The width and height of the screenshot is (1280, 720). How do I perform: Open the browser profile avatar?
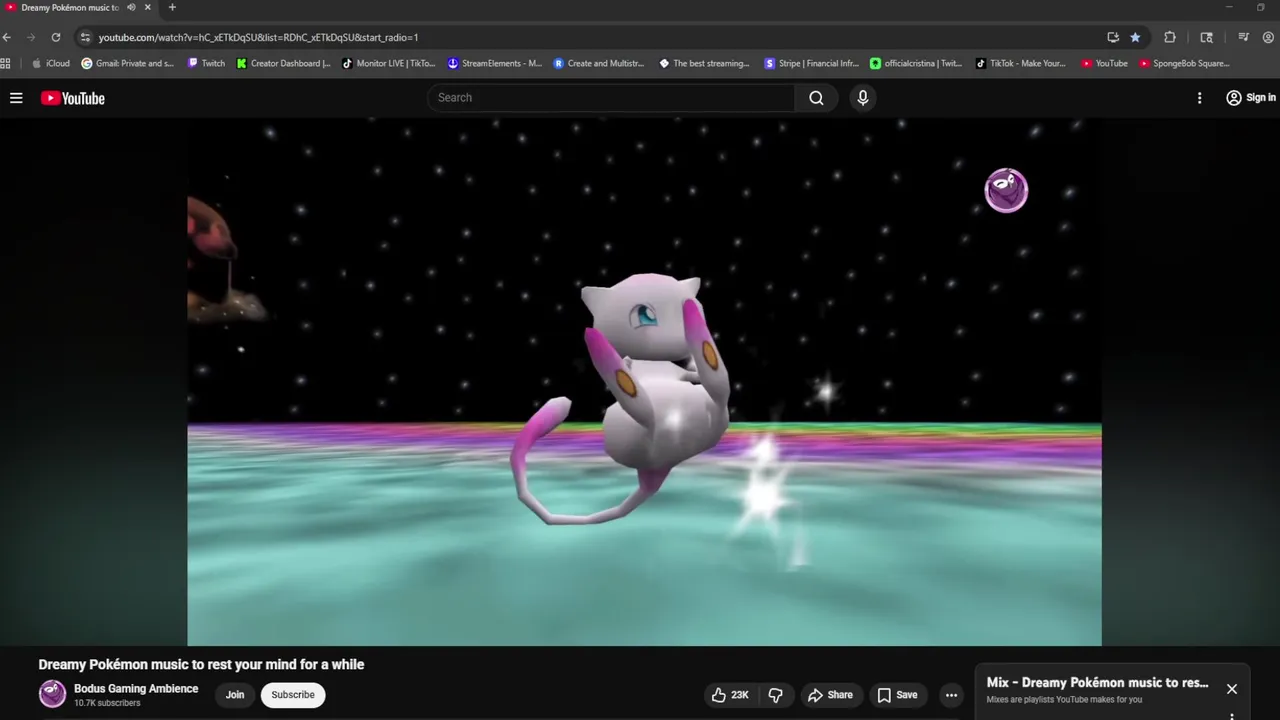click(1269, 37)
